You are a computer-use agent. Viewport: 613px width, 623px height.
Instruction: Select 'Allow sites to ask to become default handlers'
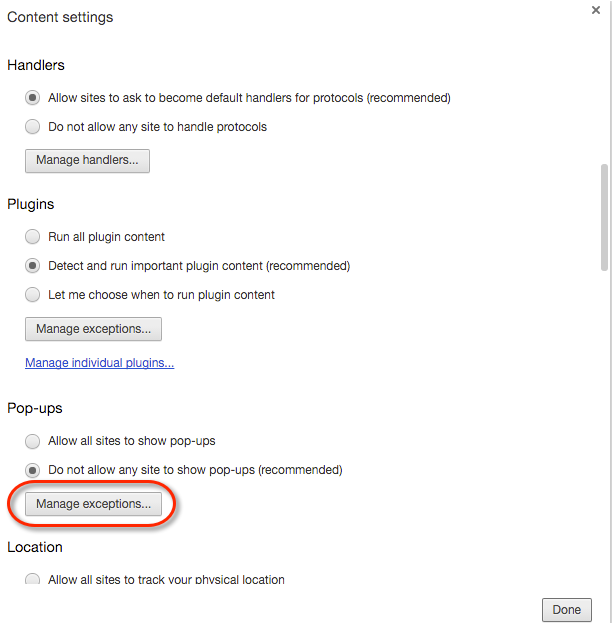33,98
